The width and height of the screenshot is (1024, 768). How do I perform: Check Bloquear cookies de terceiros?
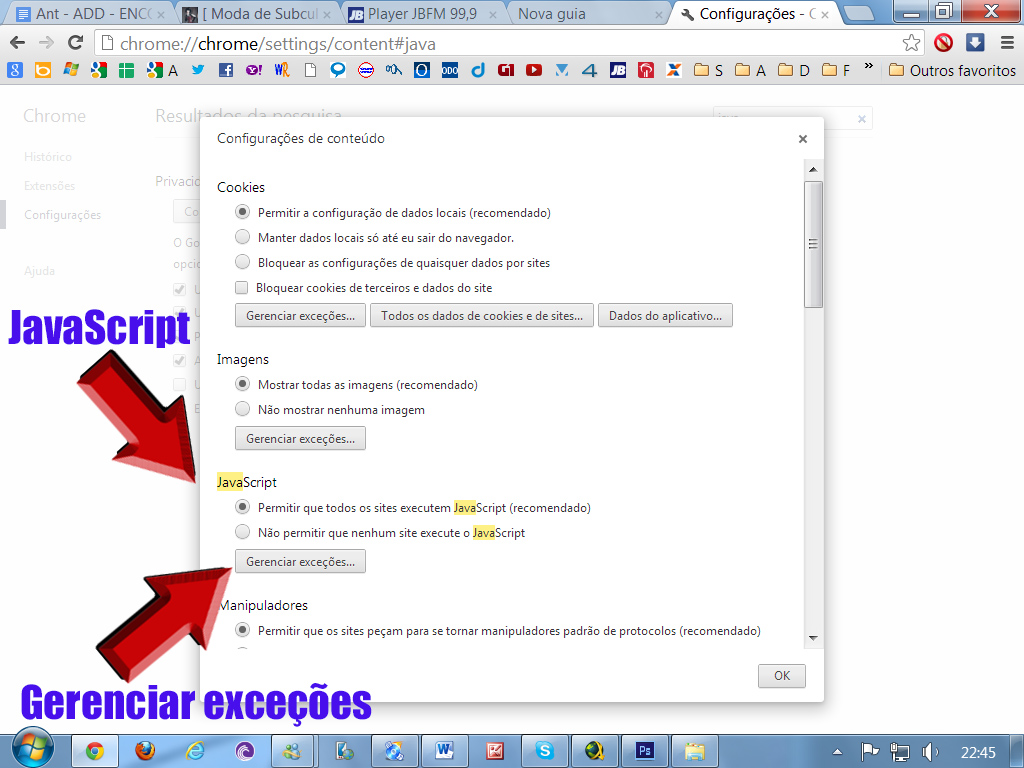242,287
